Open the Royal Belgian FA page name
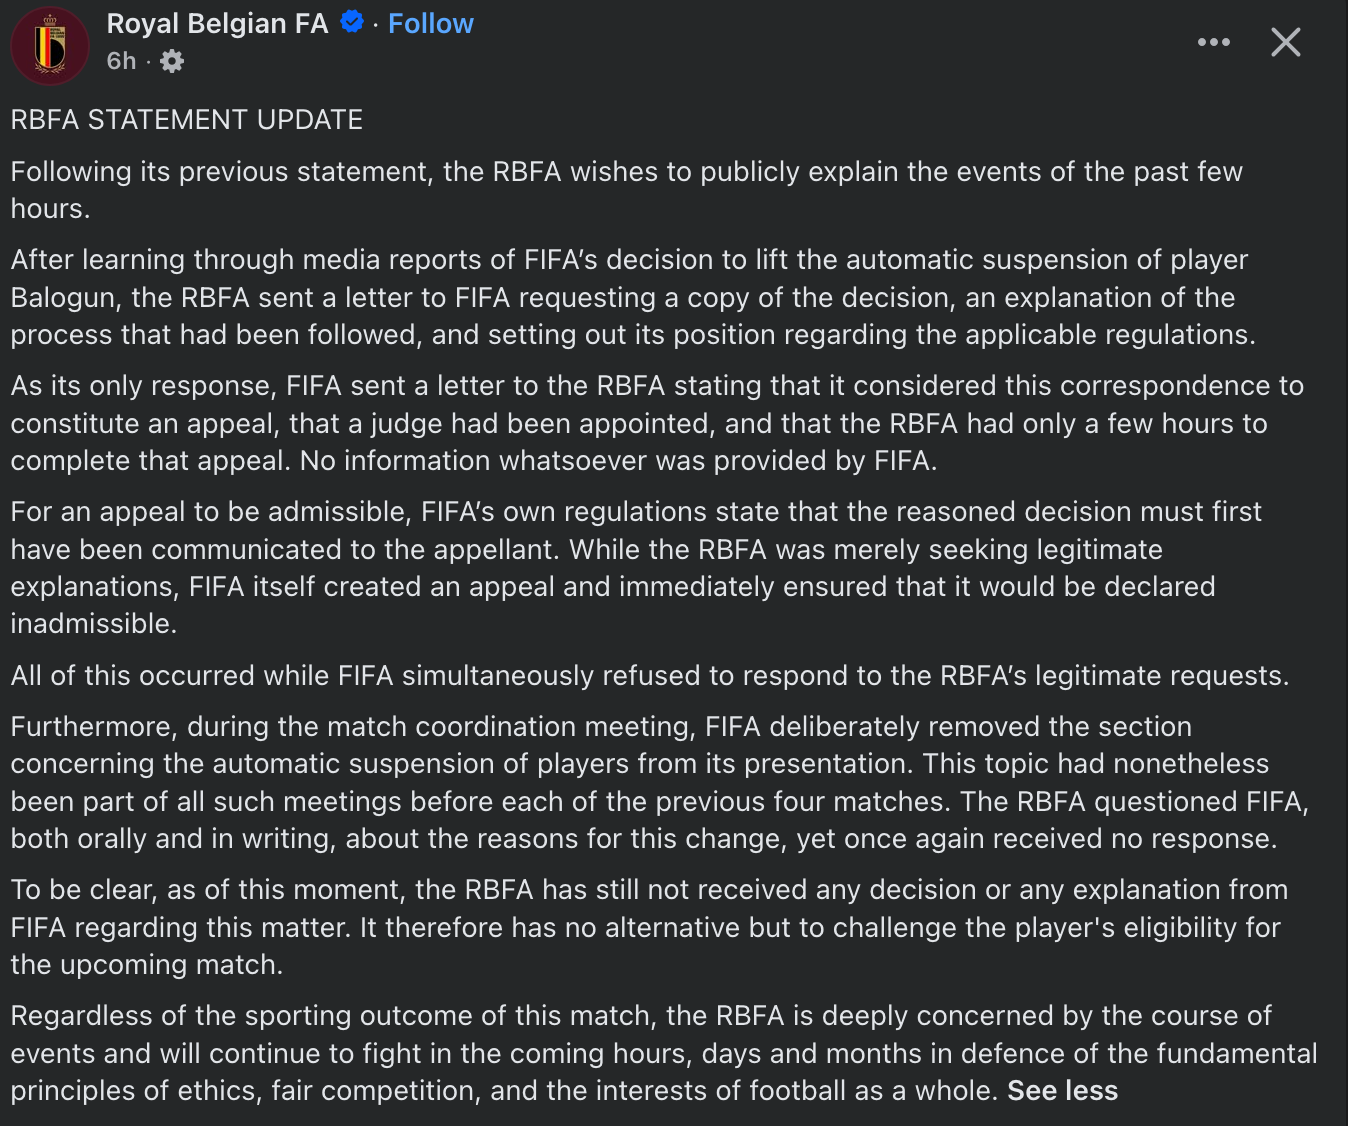Screen dimensions: 1348x1126 (x=217, y=23)
